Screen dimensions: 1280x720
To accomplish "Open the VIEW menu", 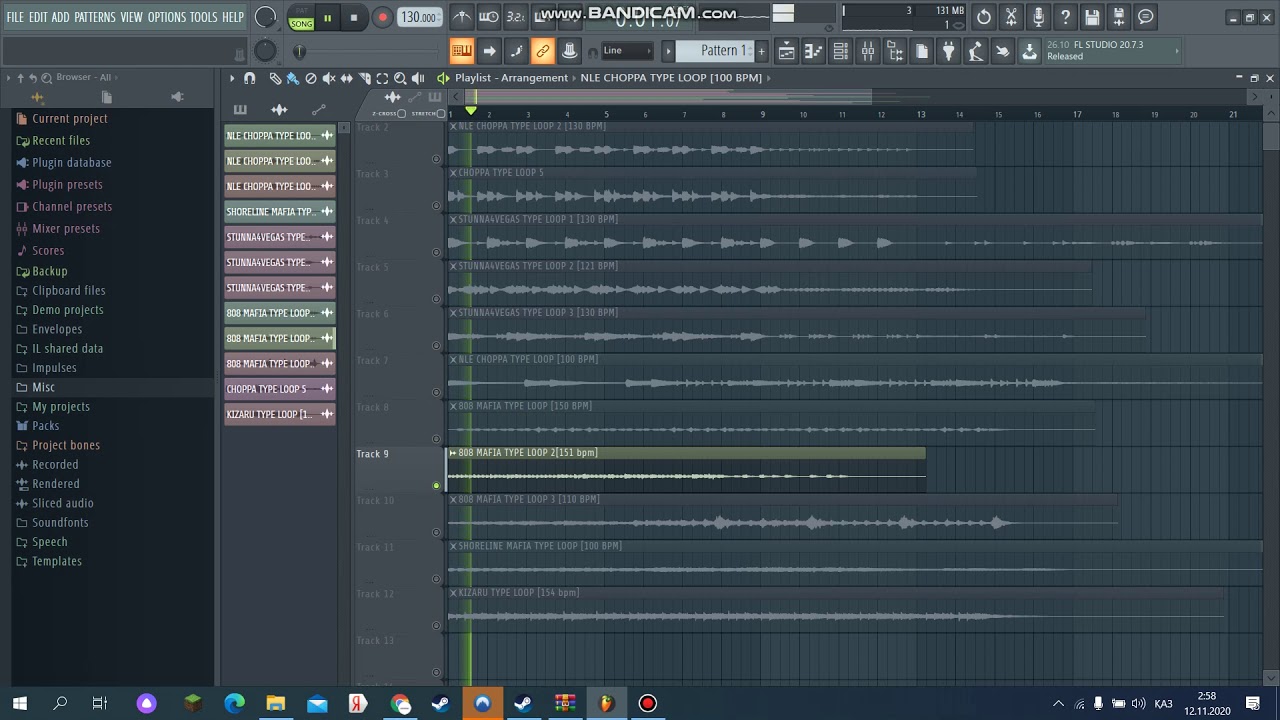I will point(132,17).
